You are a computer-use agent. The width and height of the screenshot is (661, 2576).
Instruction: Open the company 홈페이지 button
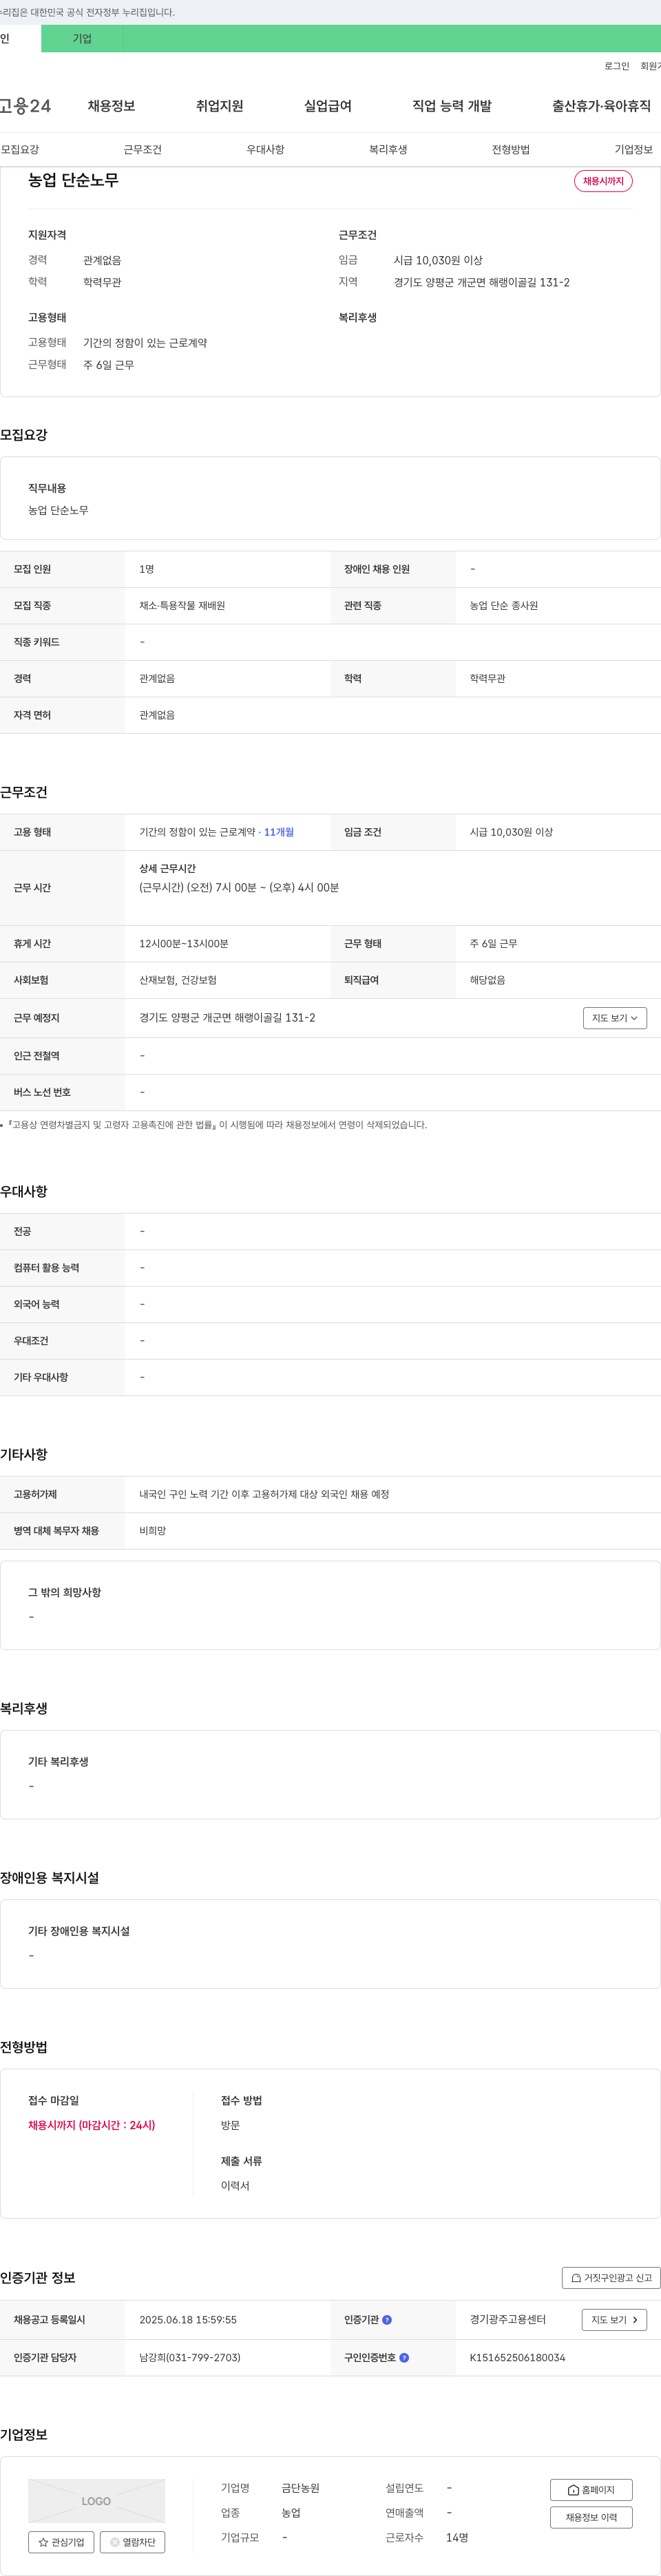[591, 2490]
